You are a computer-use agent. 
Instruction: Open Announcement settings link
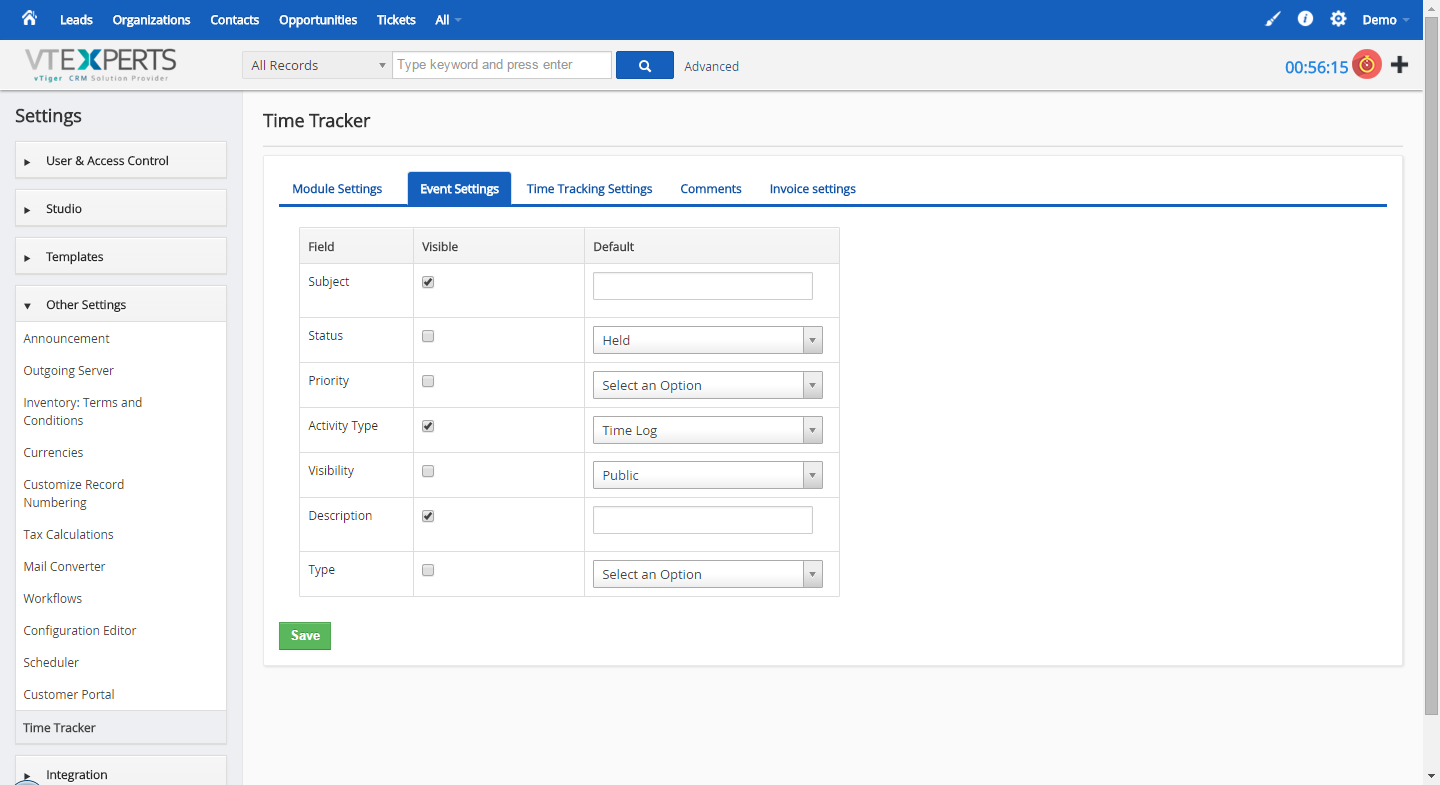click(66, 338)
